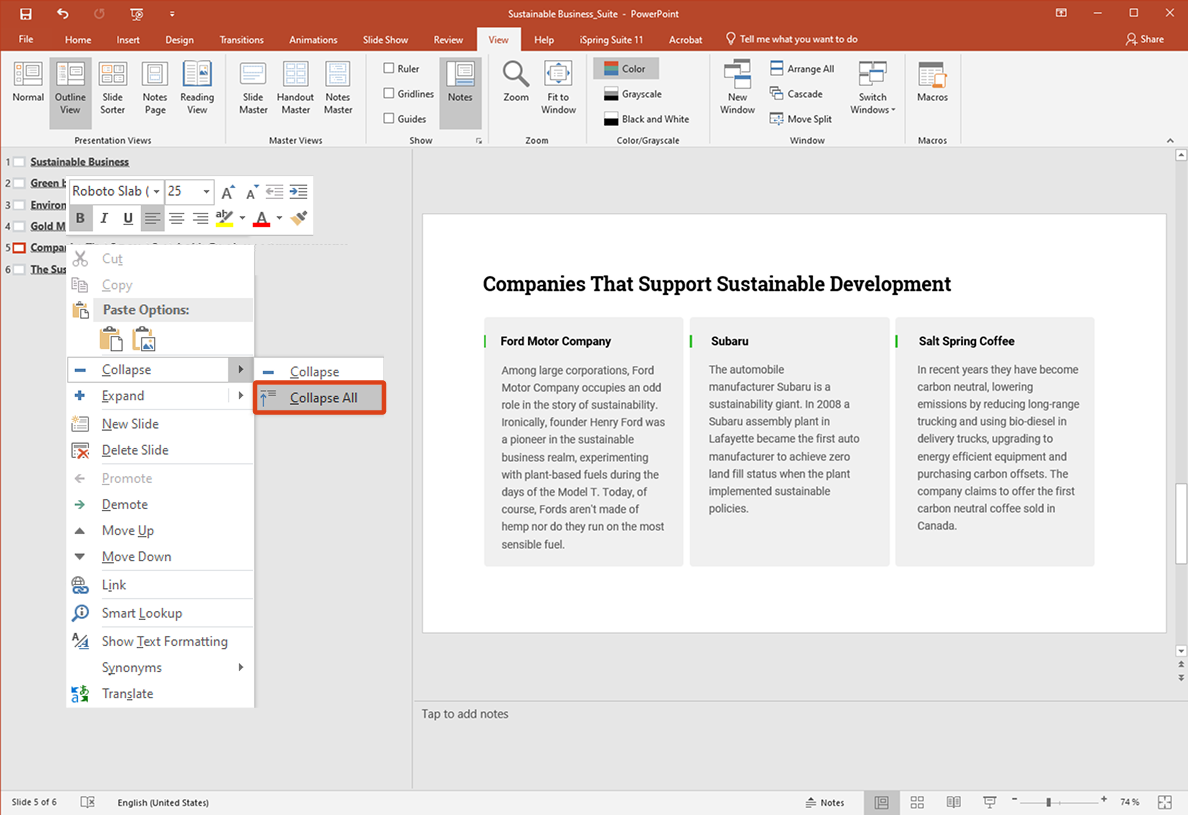Switch to the Animations ribbon tab
This screenshot has height=816, width=1188.
click(x=313, y=40)
